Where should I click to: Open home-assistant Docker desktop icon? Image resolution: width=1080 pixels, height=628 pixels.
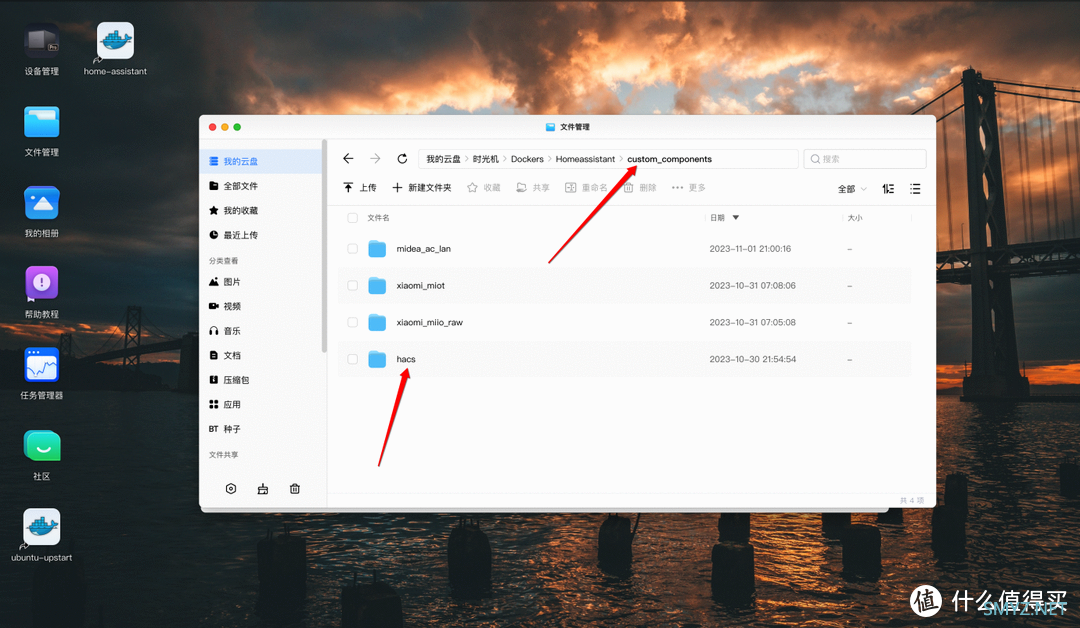pyautogui.click(x=115, y=42)
